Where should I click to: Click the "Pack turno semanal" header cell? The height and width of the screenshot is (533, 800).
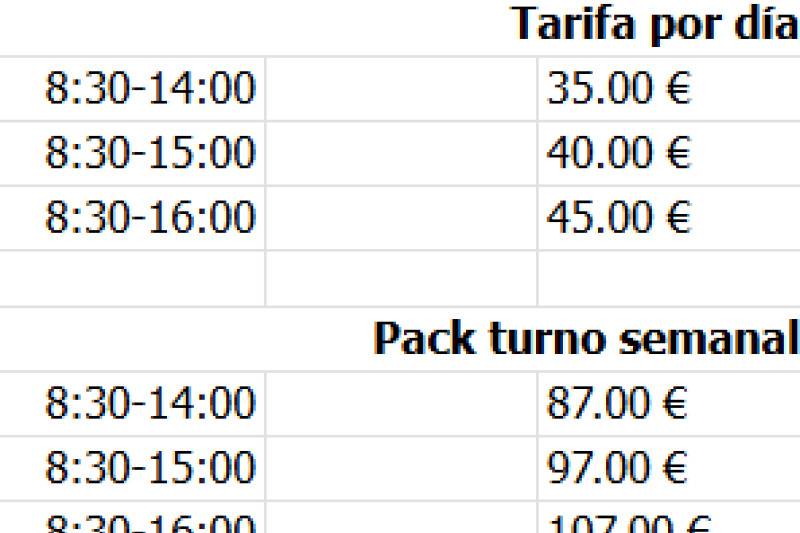click(585, 340)
